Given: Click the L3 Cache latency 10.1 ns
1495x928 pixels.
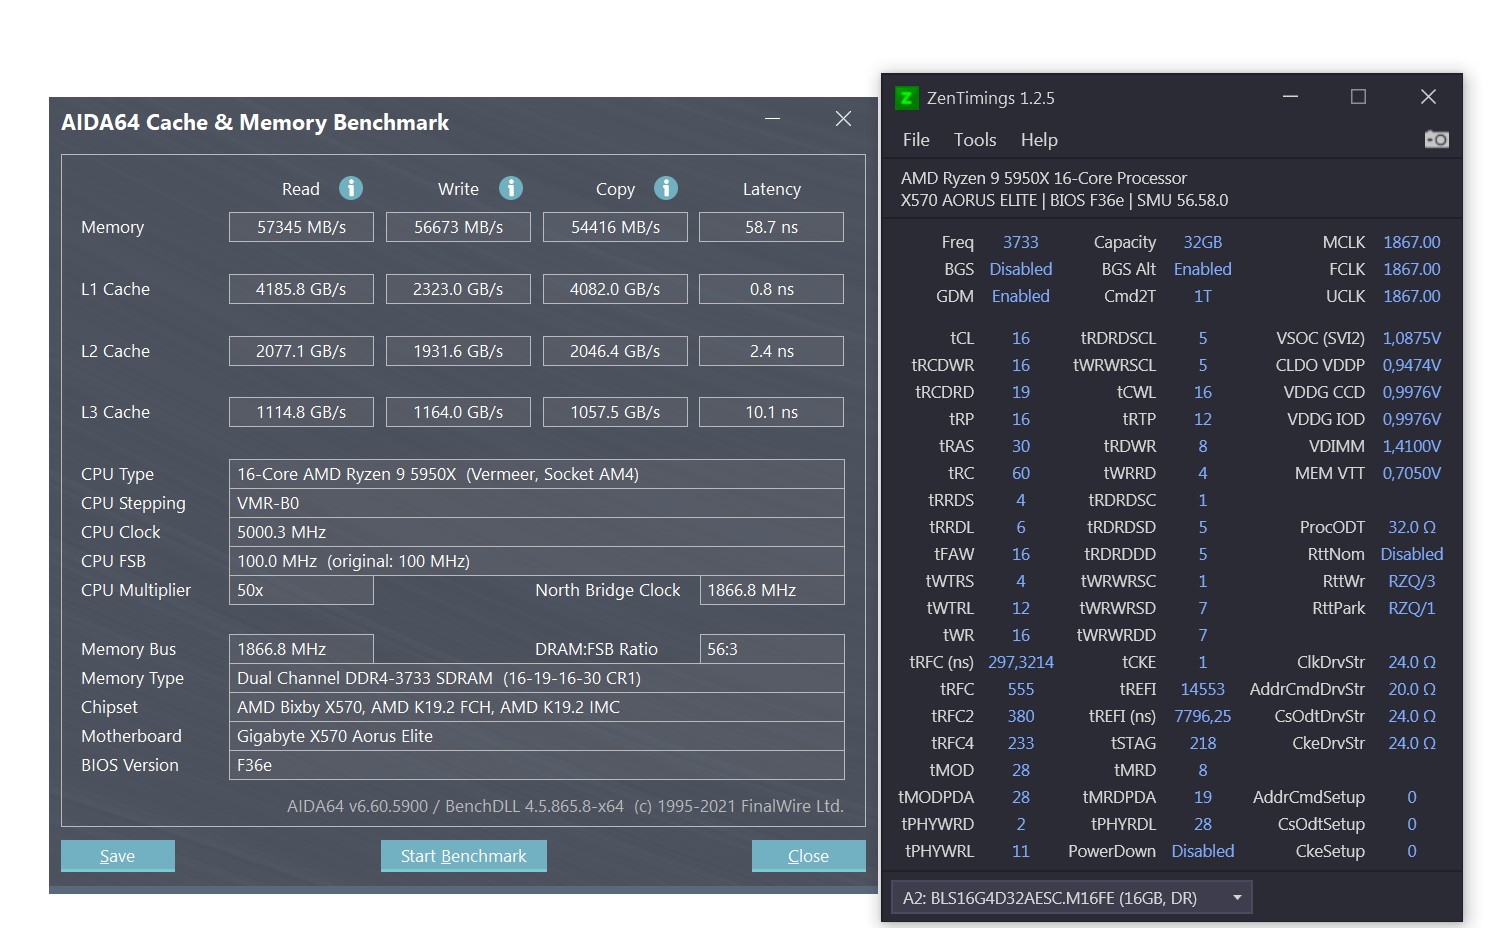Looking at the screenshot, I should click(x=771, y=412).
